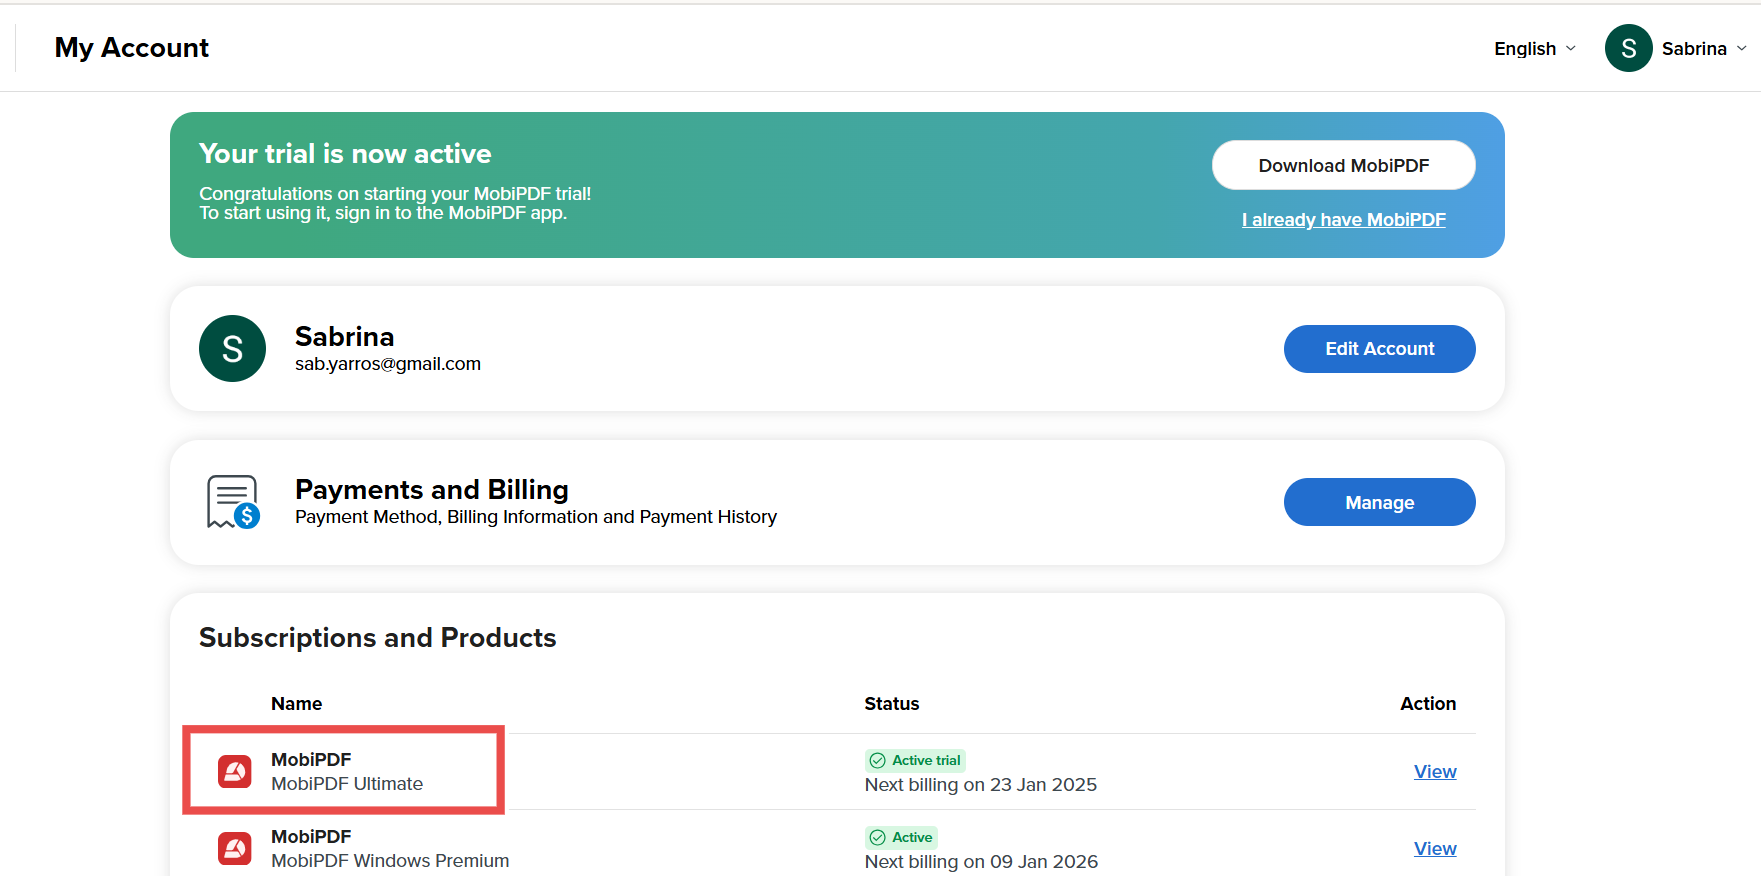The height and width of the screenshot is (876, 1761).
Task: Click the 'MobiPDF Windows Premium' plan name
Action: 390,861
